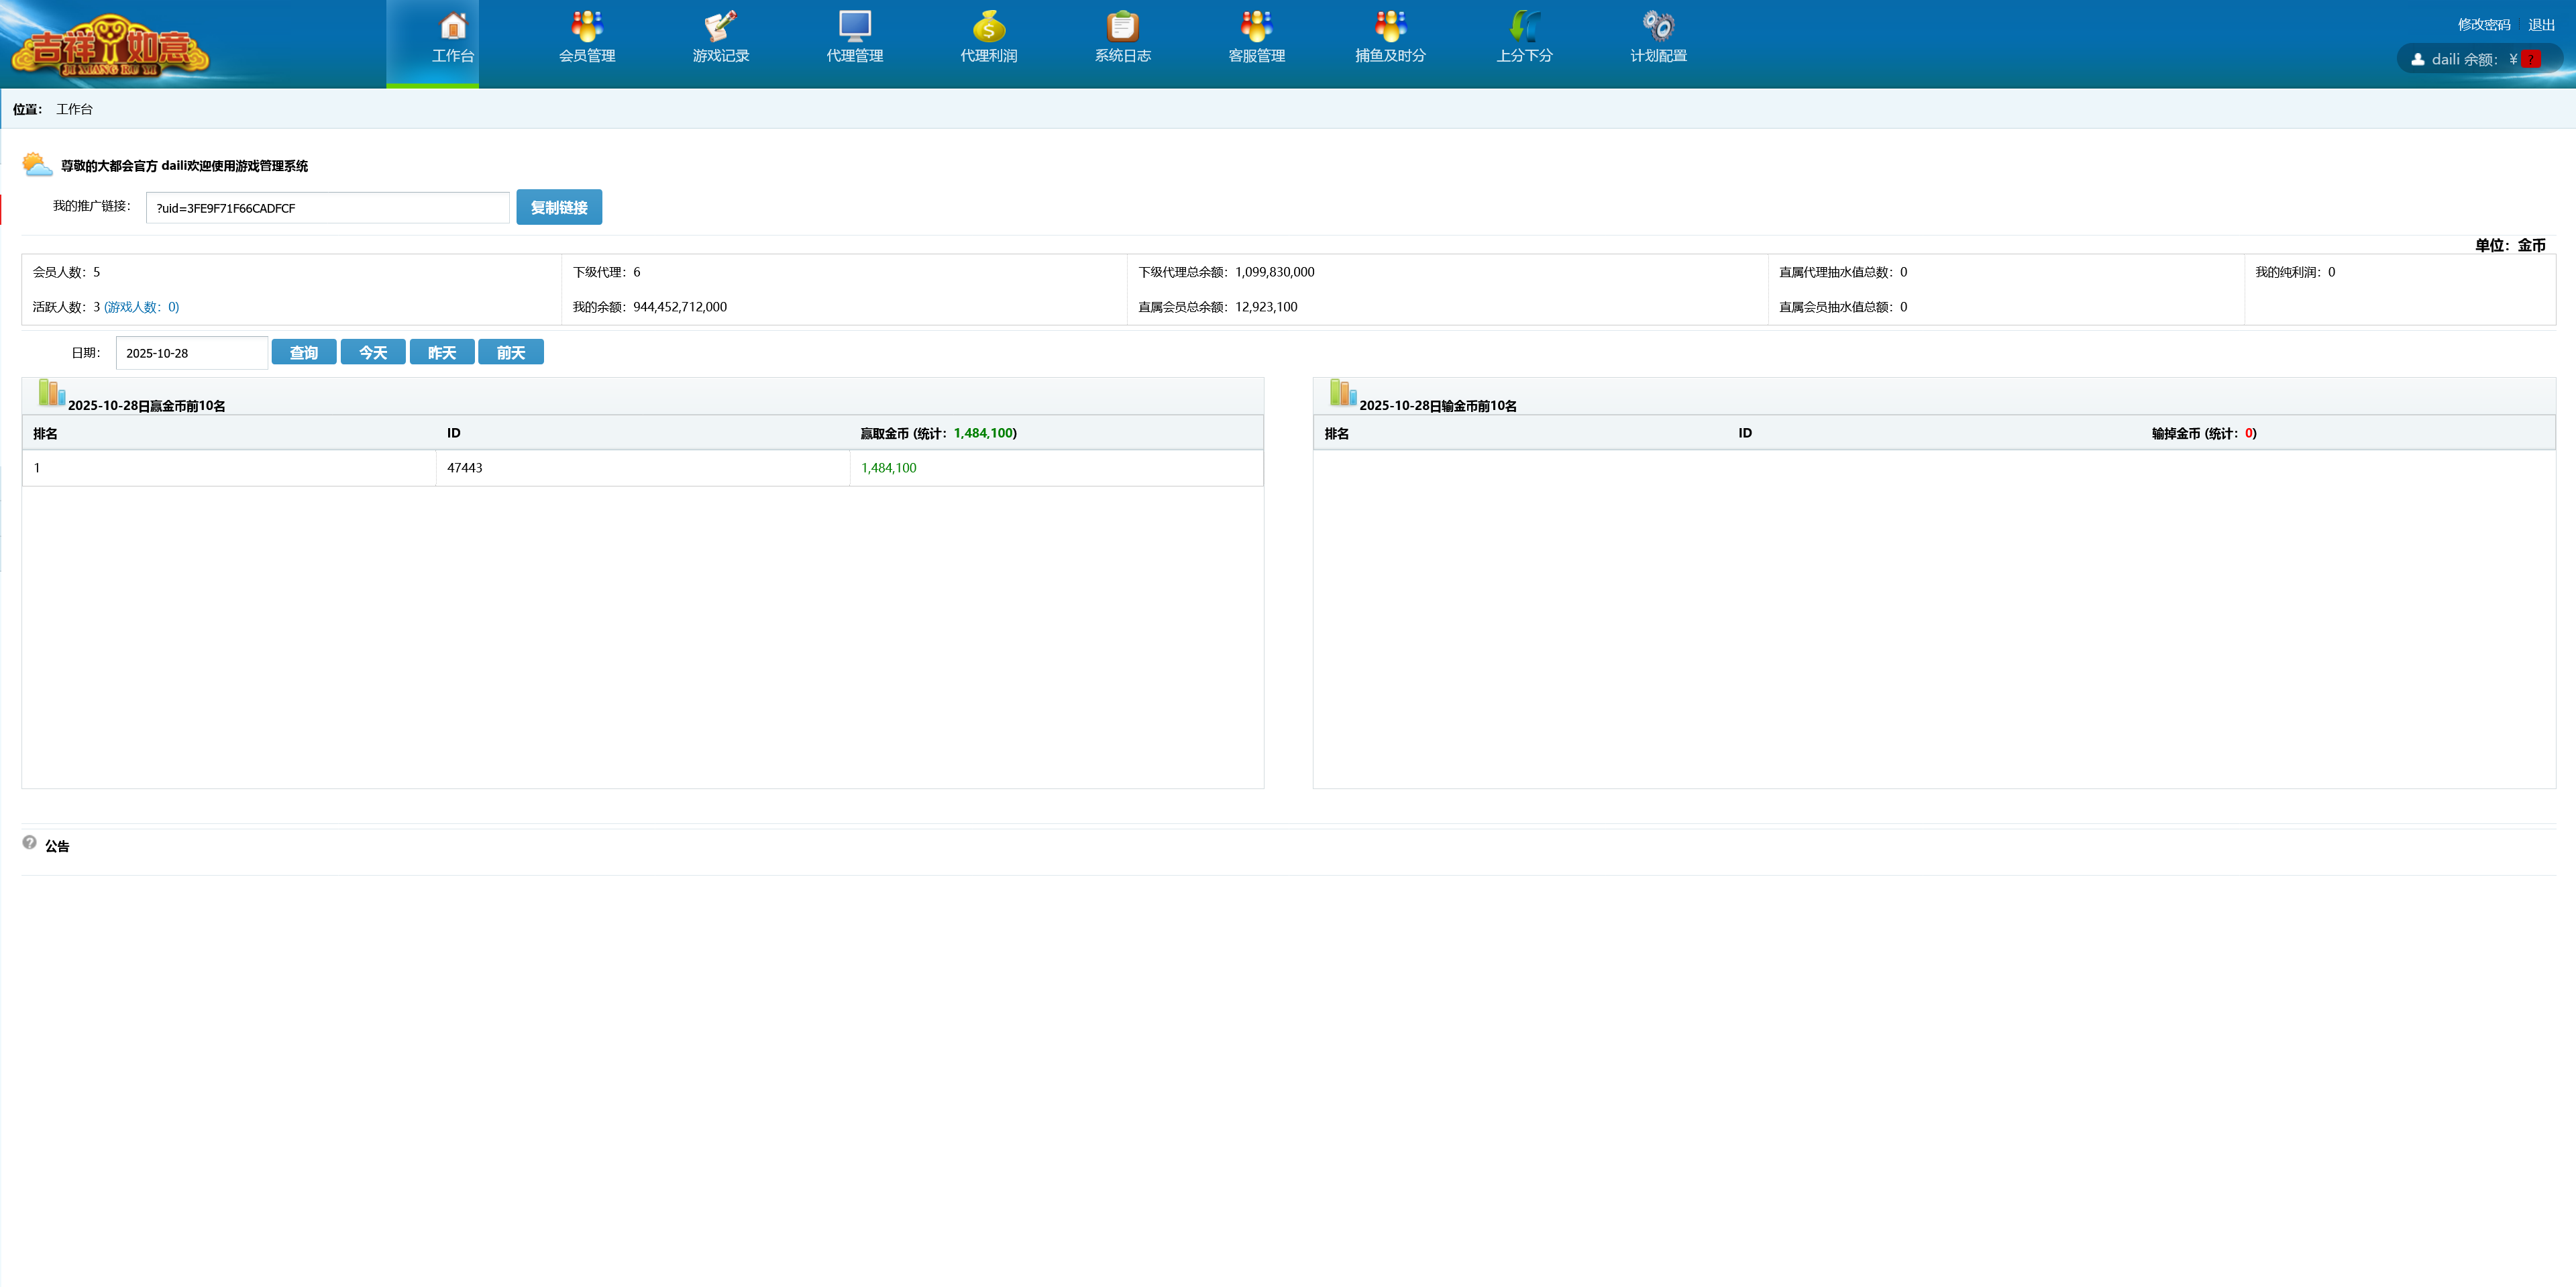The width and height of the screenshot is (2576, 1287).
Task: Select 今天 date shortcut
Action: click(x=373, y=352)
